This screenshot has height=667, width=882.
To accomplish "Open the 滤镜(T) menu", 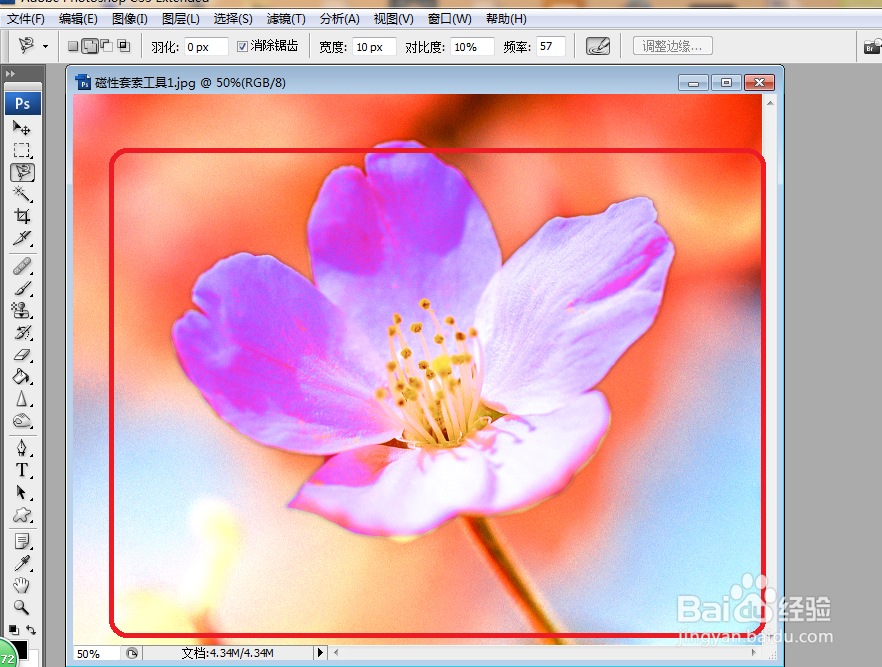I will pos(286,19).
